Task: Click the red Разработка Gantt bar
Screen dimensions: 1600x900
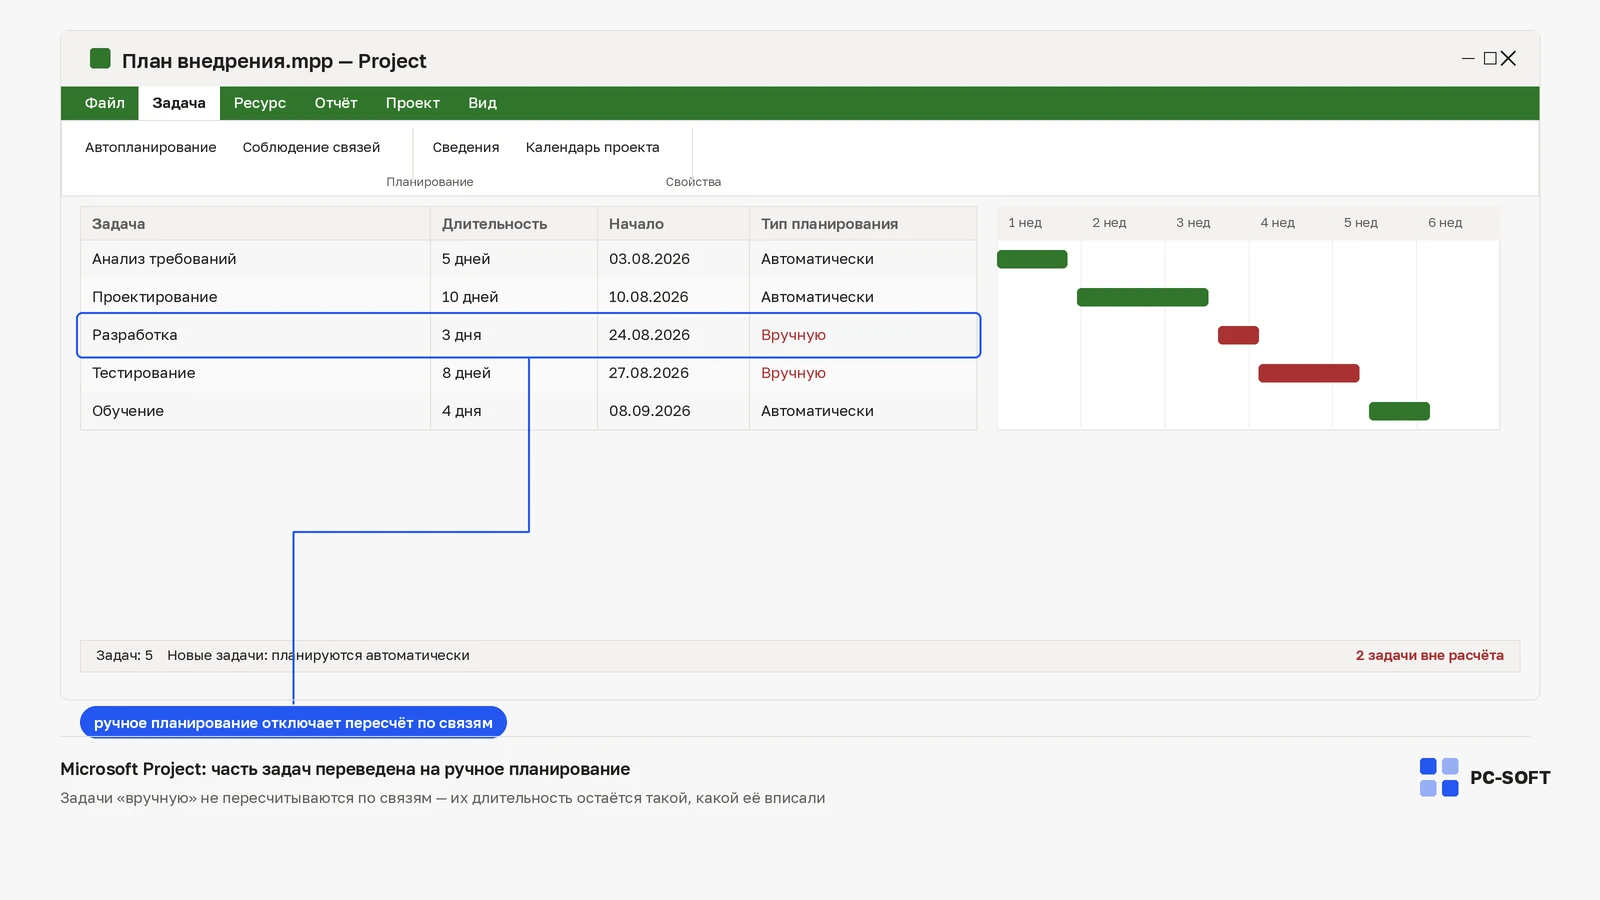Action: pos(1238,335)
